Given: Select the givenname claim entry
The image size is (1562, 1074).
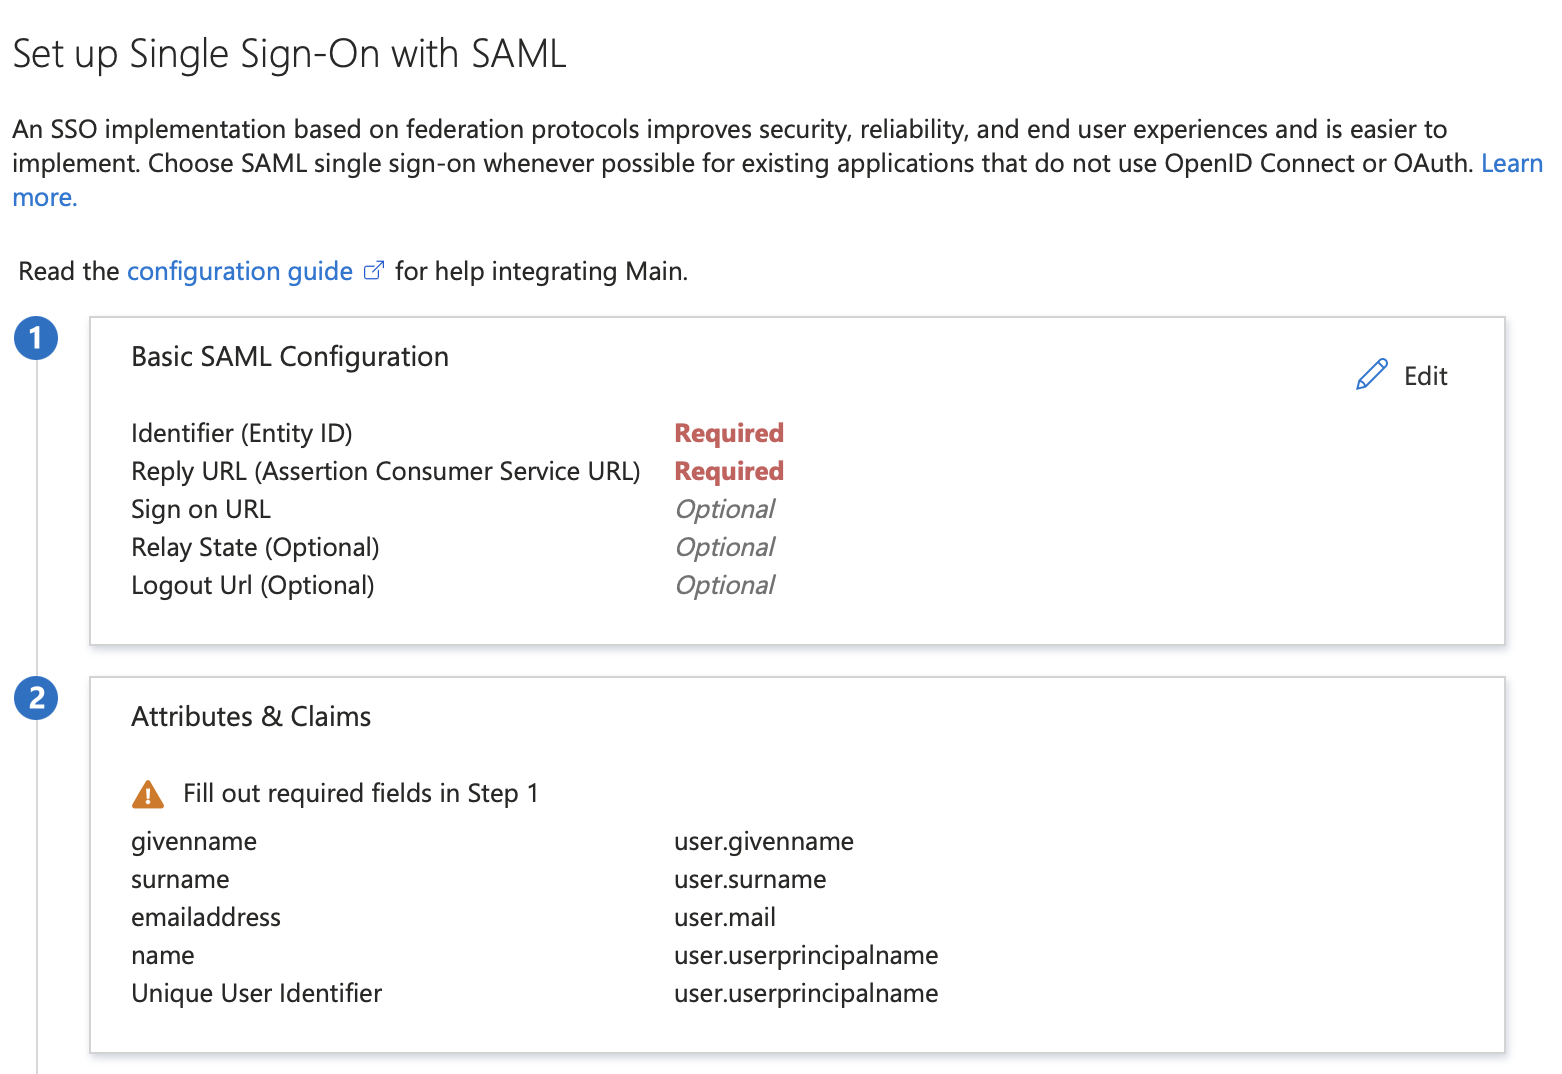Looking at the screenshot, I should tap(193, 841).
